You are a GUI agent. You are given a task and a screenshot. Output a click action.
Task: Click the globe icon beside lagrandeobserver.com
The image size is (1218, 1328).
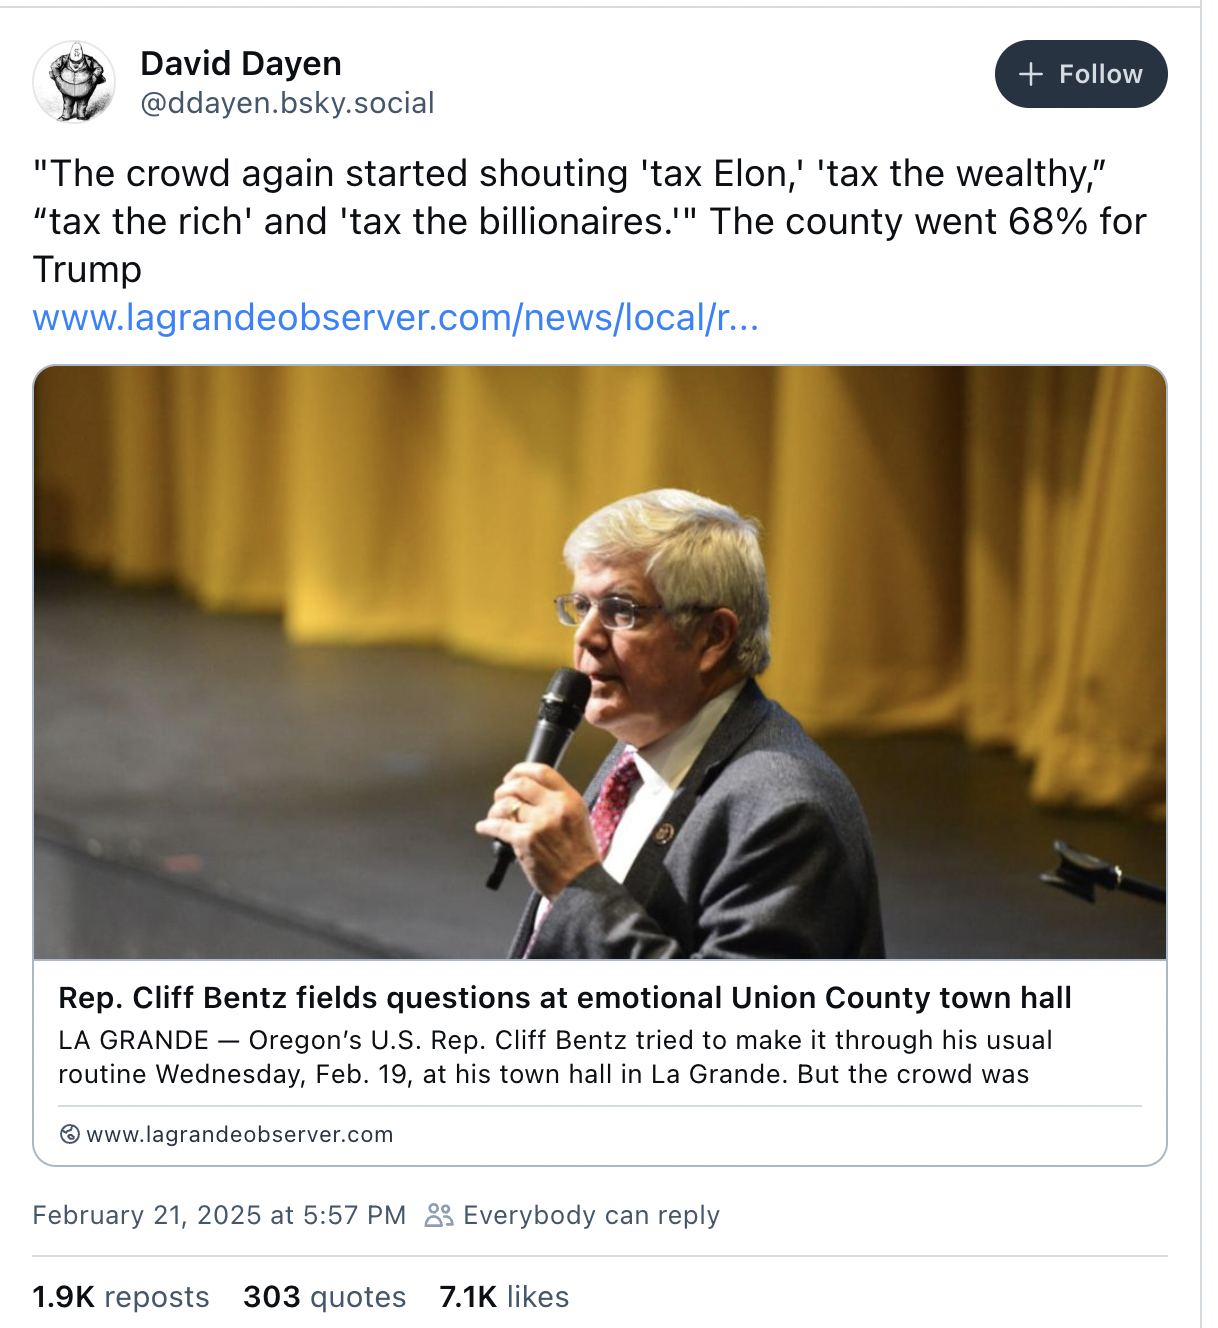70,1134
